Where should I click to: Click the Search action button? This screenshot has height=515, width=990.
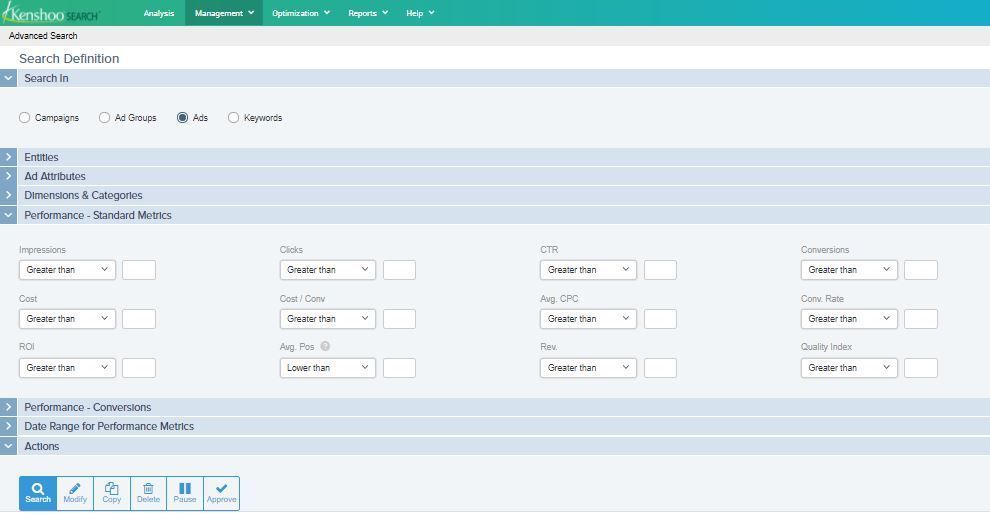click(38, 493)
